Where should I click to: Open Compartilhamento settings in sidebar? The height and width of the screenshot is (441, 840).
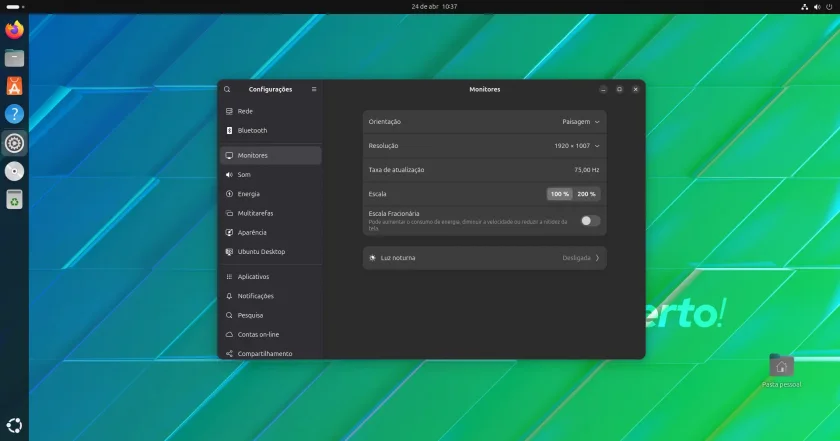point(271,354)
